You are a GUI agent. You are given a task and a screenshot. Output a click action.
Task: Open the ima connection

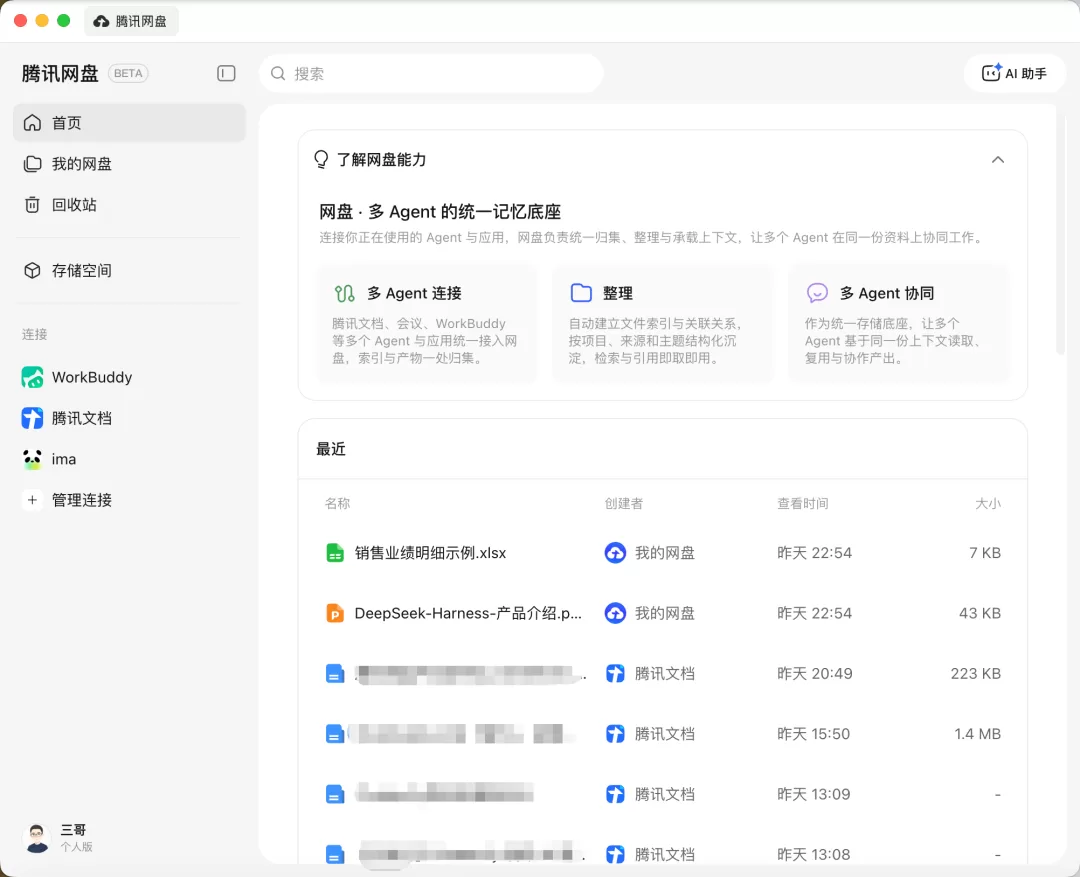click(129, 459)
